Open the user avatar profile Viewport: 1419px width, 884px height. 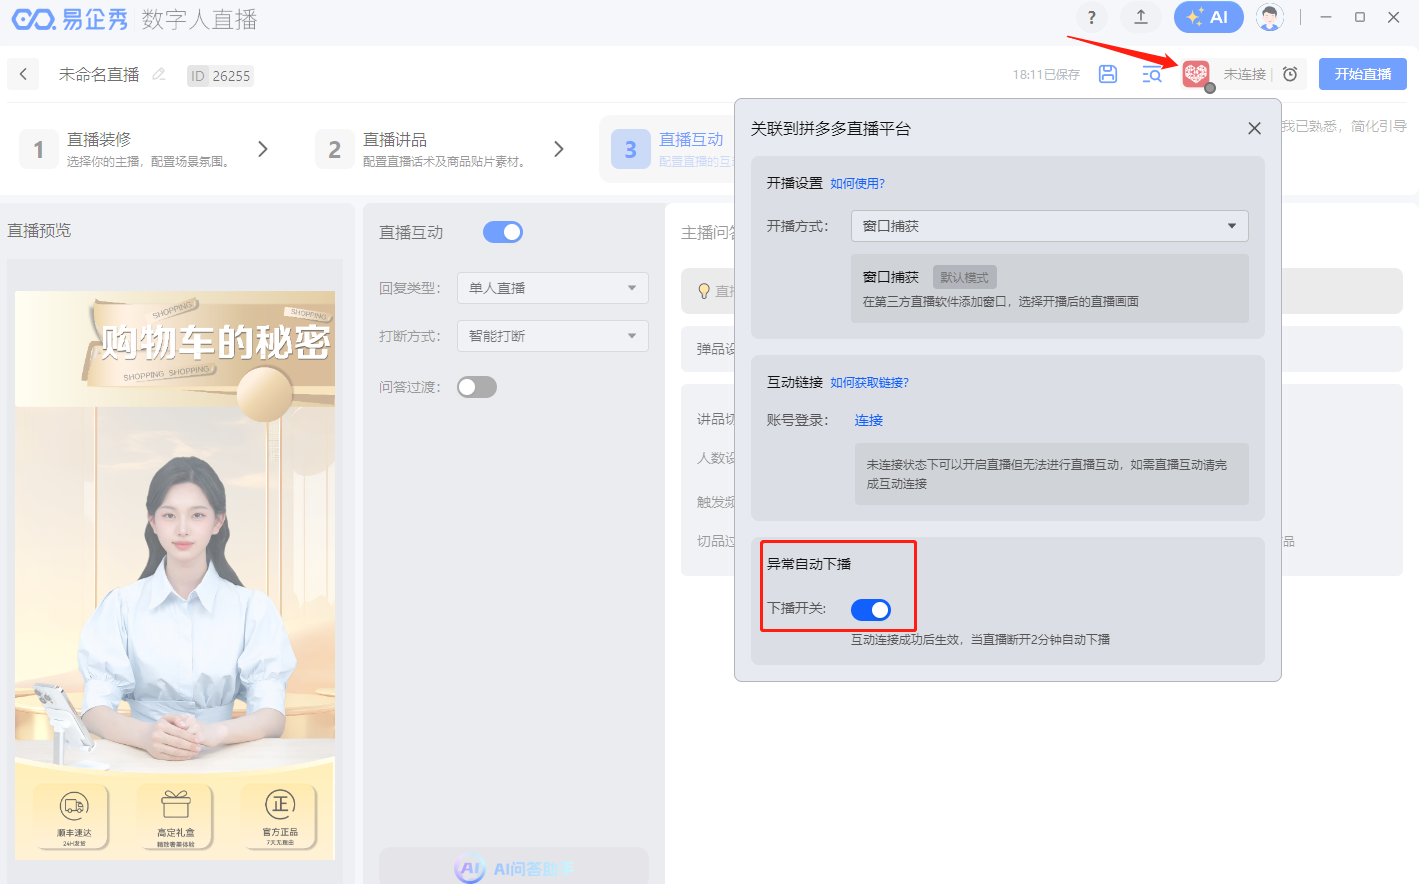(1269, 17)
